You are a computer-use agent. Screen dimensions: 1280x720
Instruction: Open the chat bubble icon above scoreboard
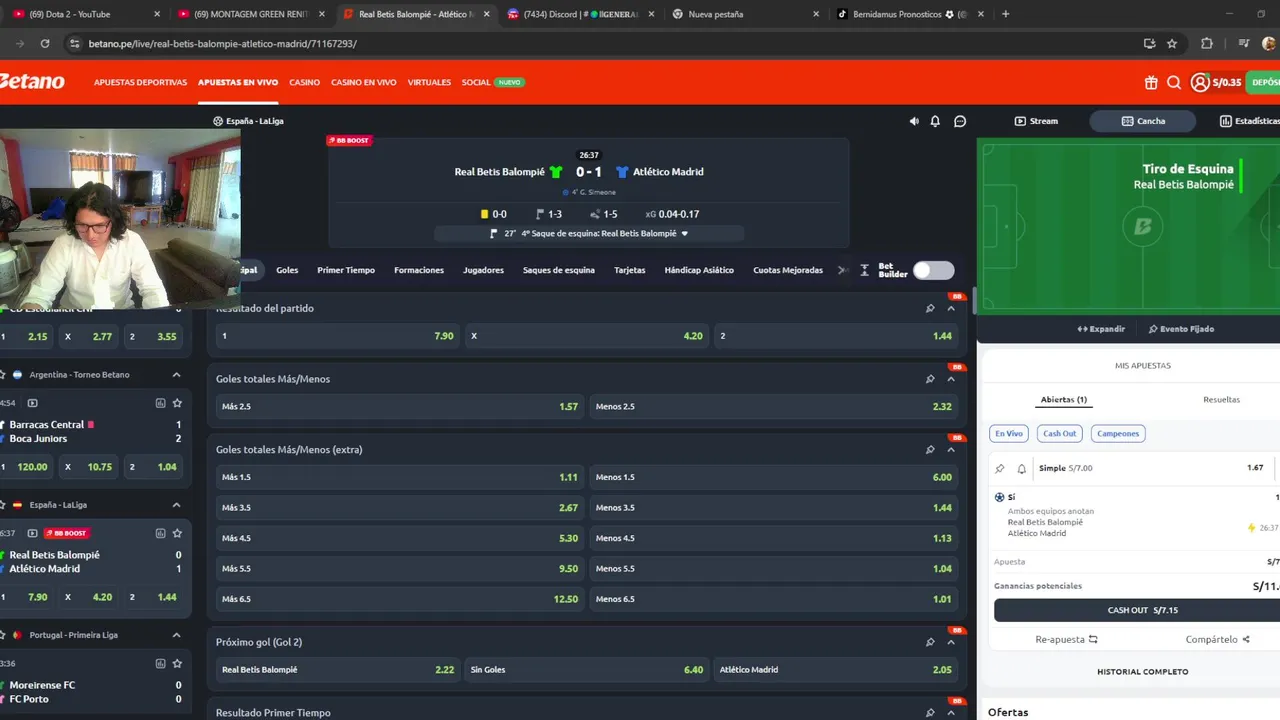click(x=960, y=121)
